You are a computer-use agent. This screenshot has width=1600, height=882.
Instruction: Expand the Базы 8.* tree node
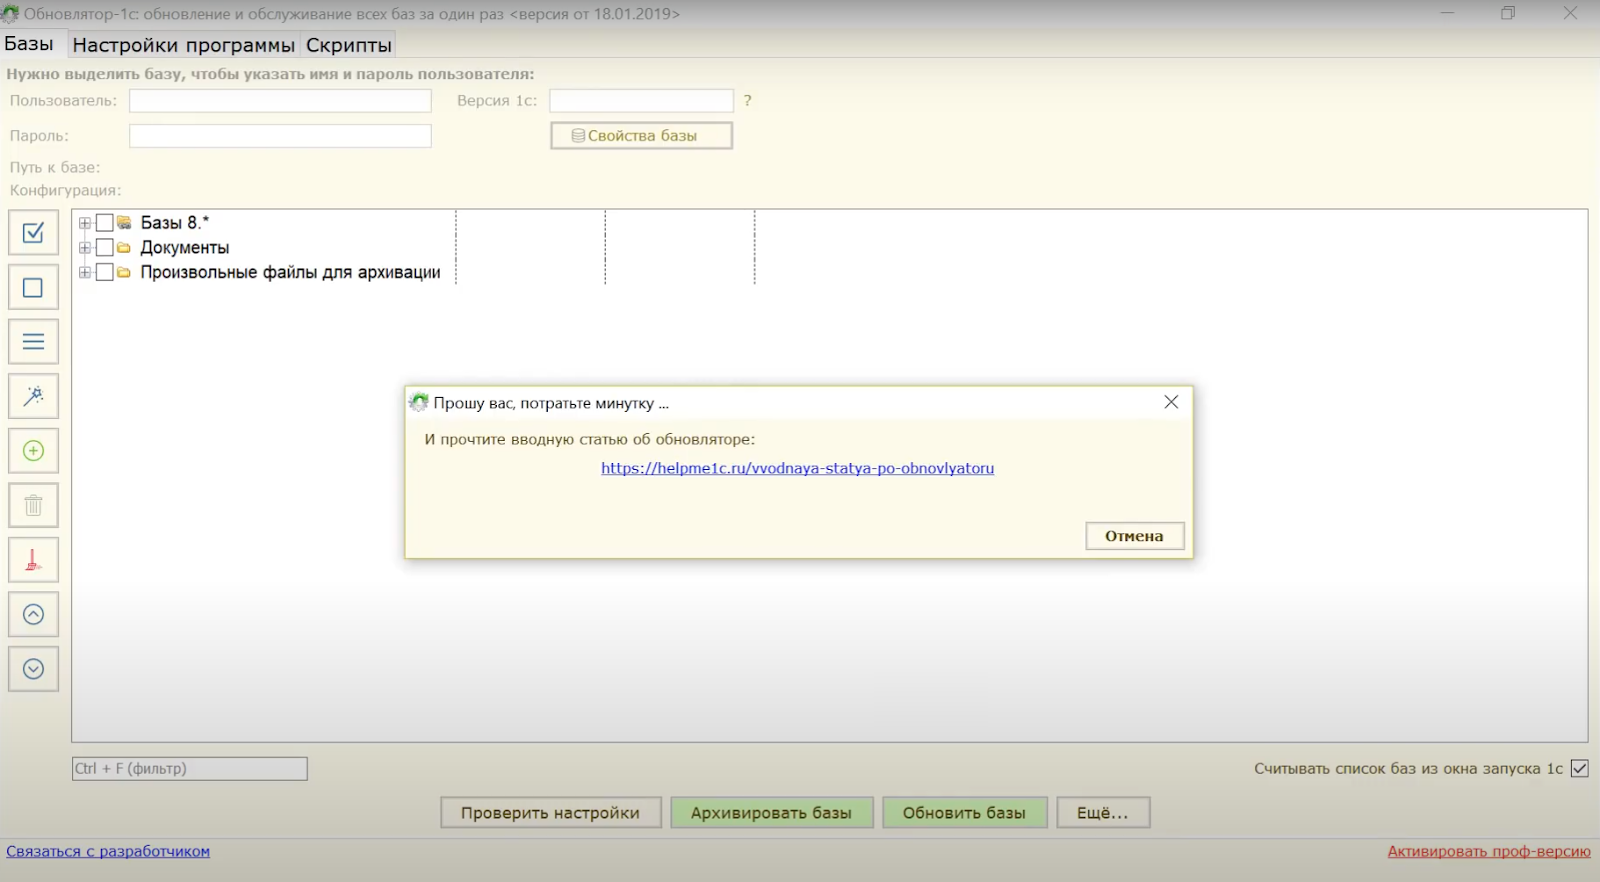85,223
